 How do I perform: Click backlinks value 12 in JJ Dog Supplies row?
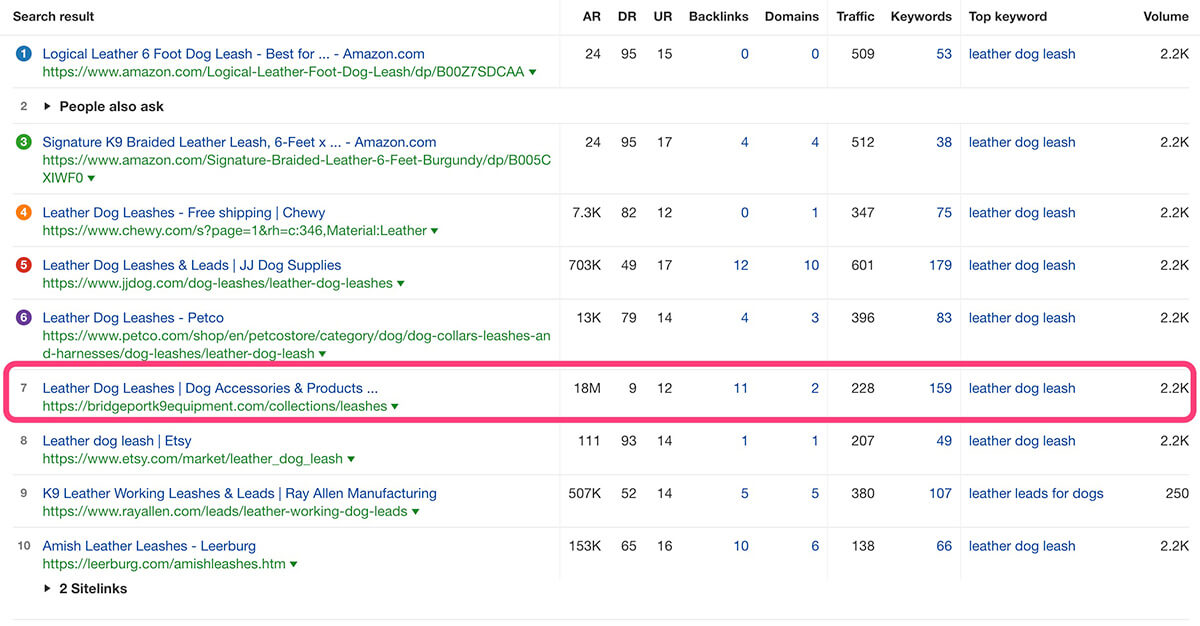(x=740, y=265)
